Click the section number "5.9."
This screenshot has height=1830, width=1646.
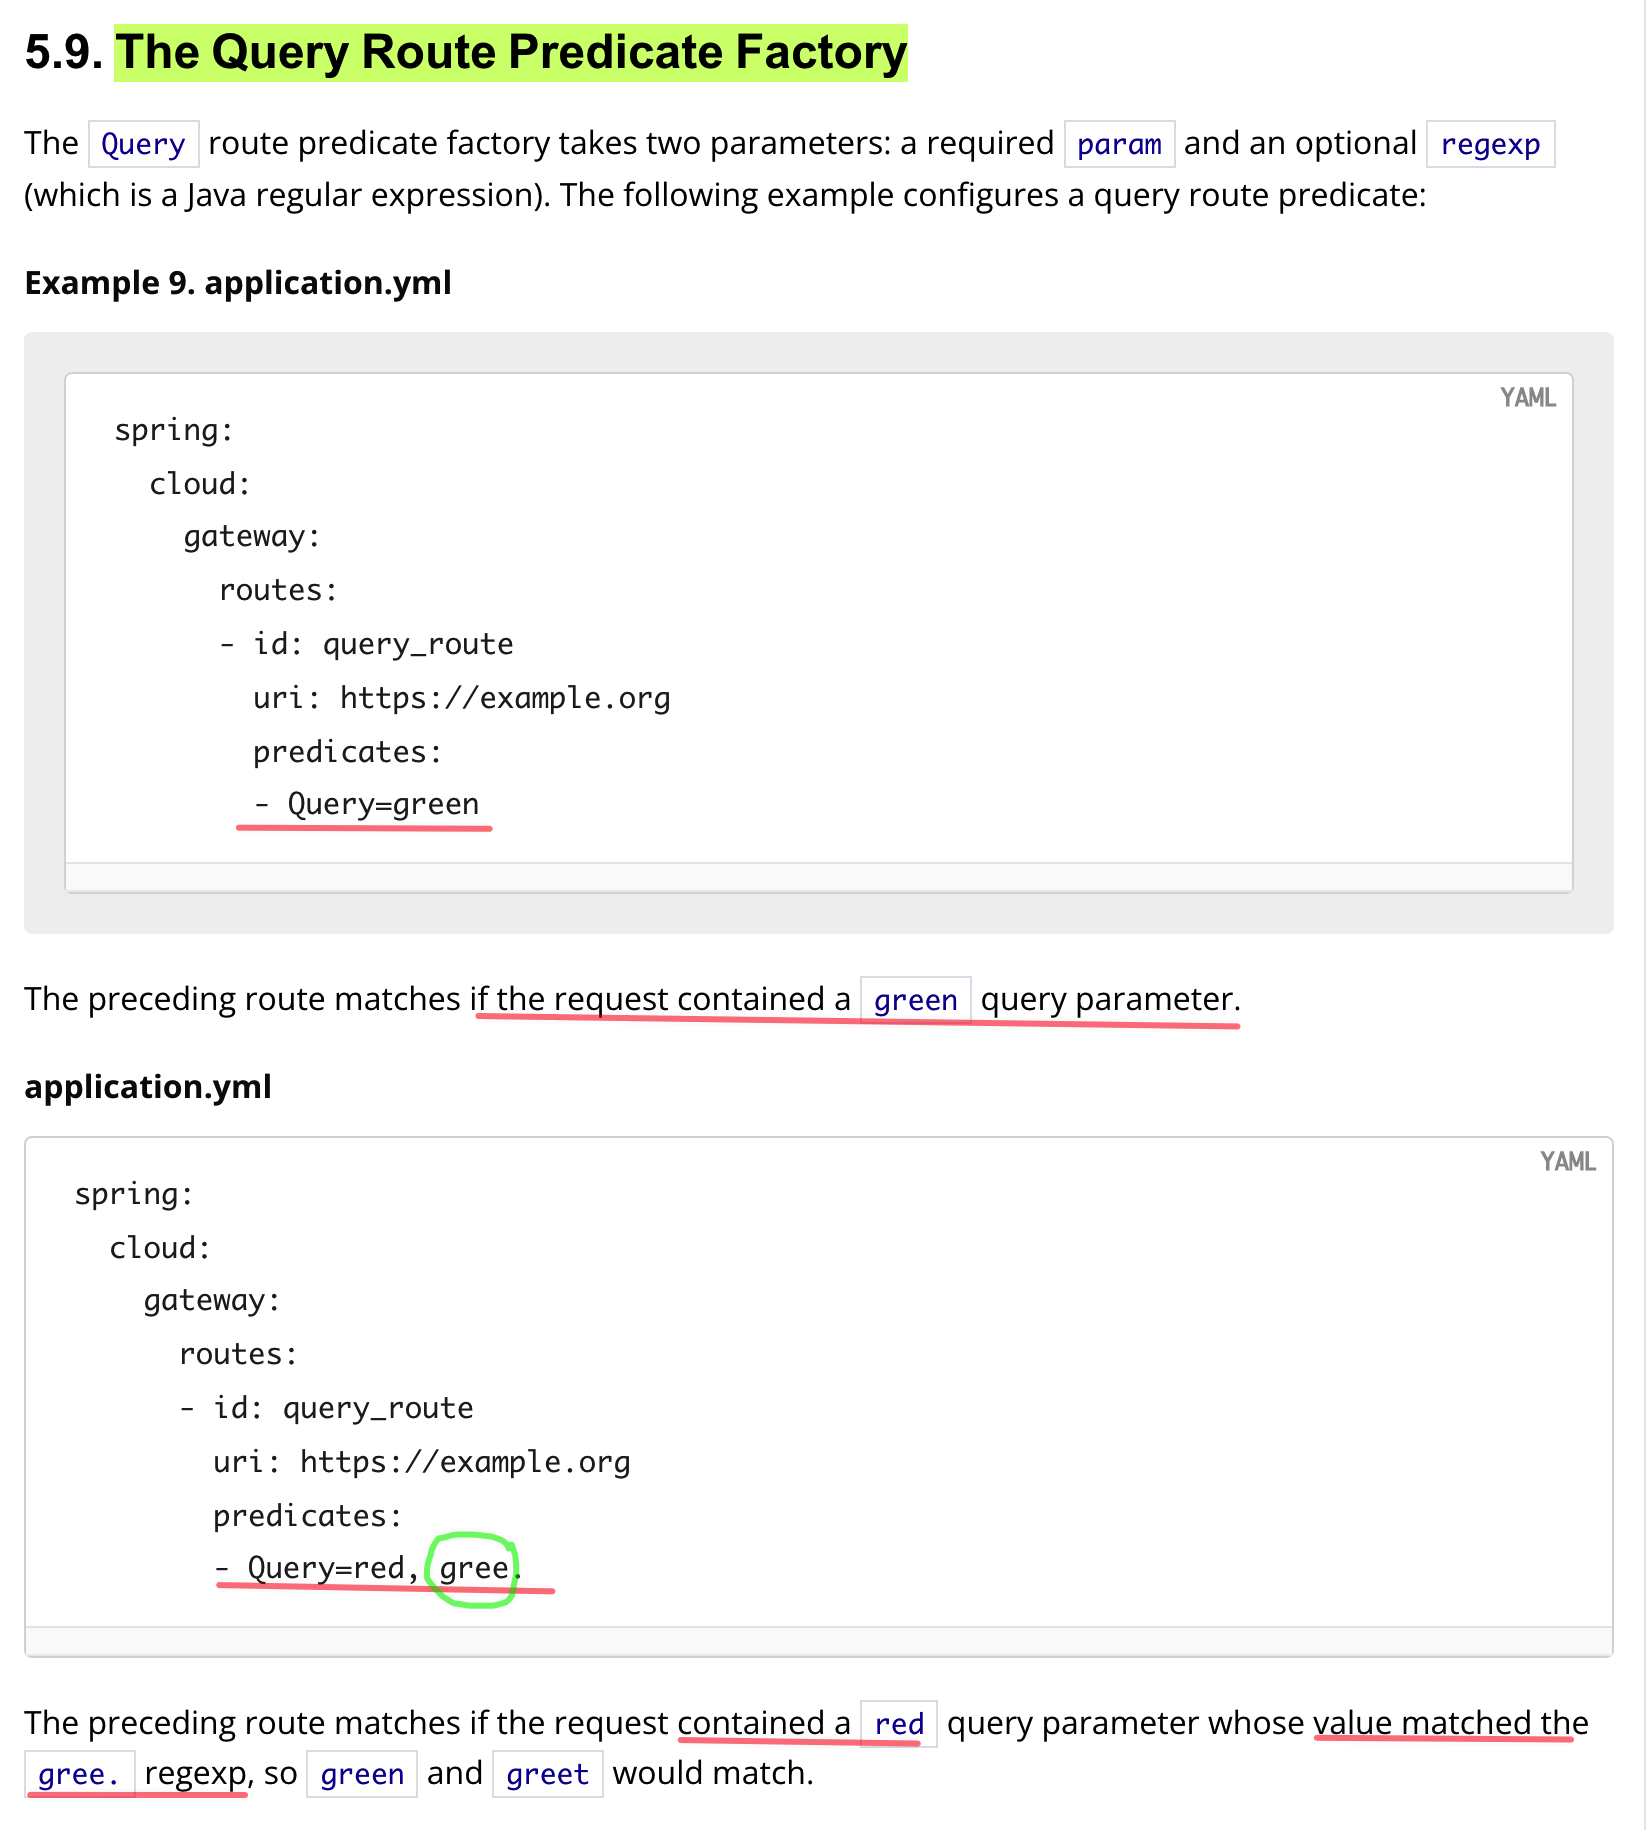click(x=64, y=53)
